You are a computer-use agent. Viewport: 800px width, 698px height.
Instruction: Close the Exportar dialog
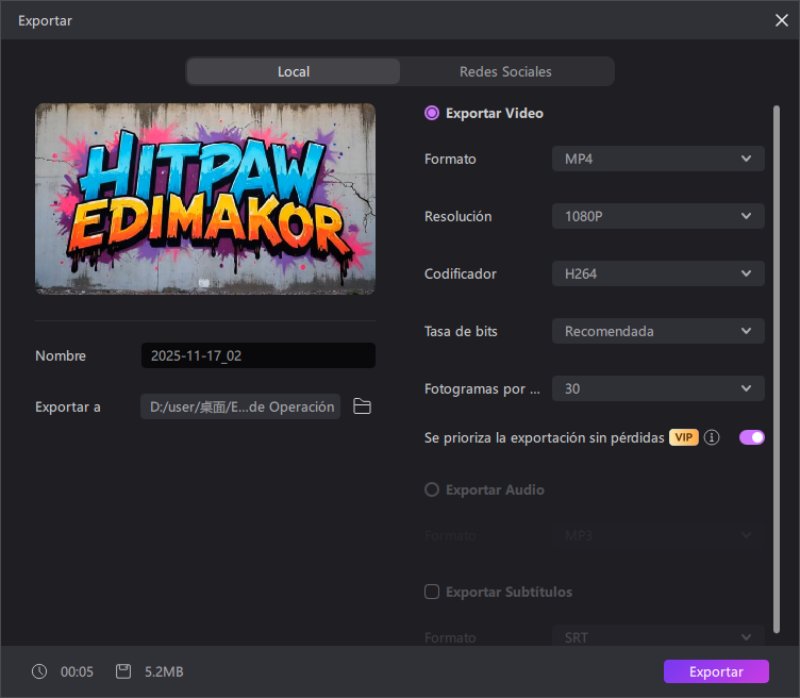click(x=781, y=20)
